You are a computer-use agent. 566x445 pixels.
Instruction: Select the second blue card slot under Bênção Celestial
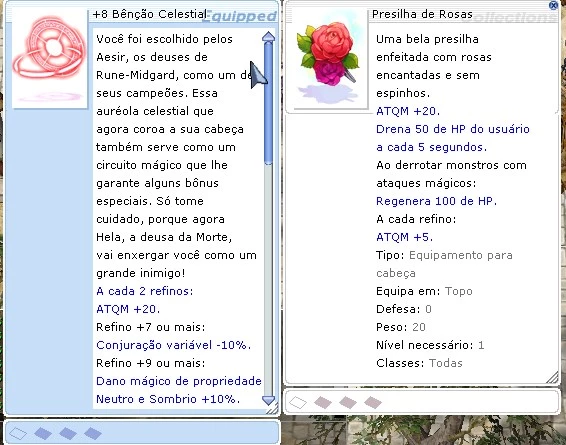point(43,433)
